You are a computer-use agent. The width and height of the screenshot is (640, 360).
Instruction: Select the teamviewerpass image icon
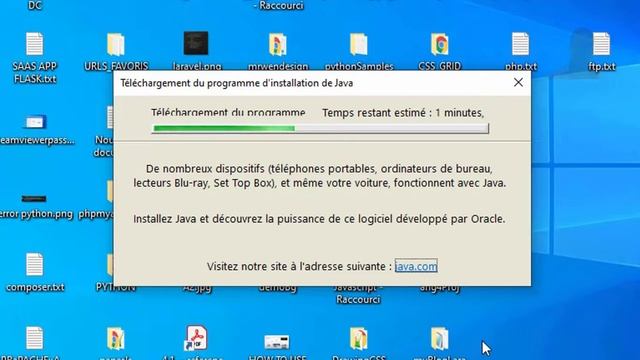pos(34,122)
